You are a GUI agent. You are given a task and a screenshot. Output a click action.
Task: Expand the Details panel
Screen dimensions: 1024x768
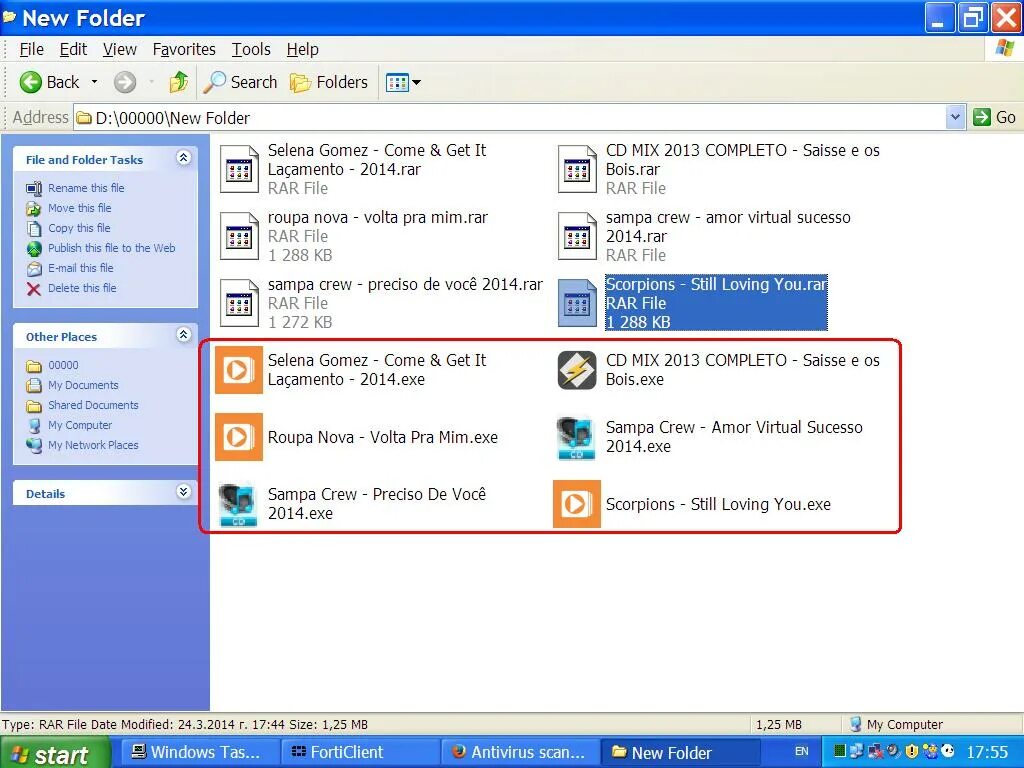click(184, 492)
